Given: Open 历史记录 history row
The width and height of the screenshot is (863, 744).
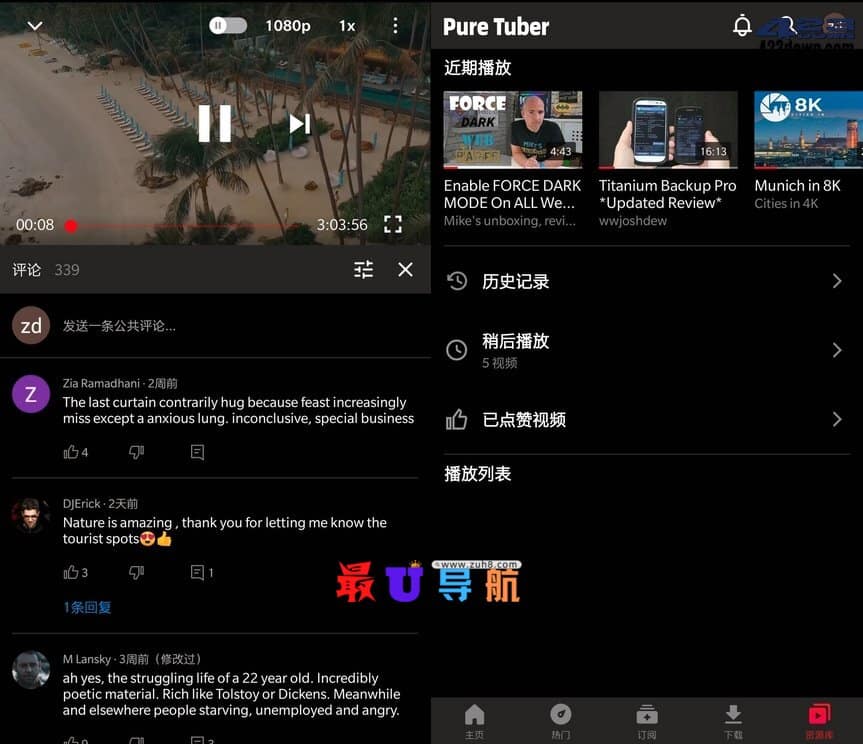Looking at the screenshot, I should (646, 281).
